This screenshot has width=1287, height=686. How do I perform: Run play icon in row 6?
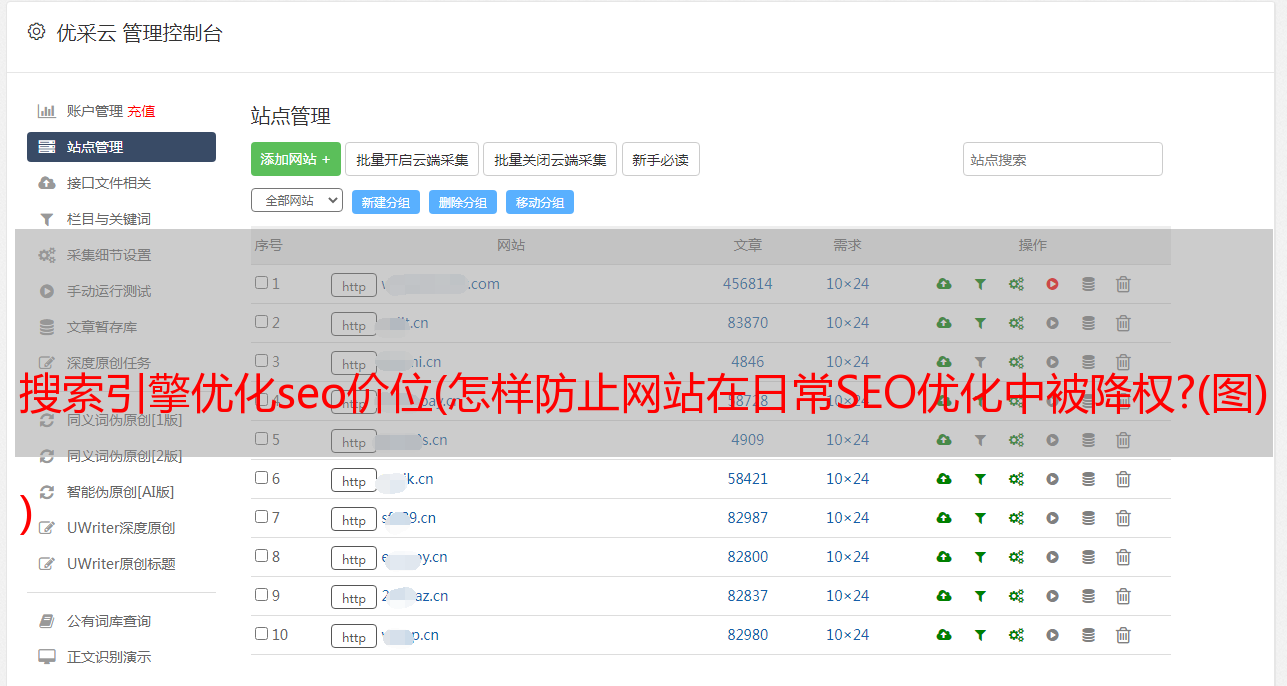pos(1052,479)
